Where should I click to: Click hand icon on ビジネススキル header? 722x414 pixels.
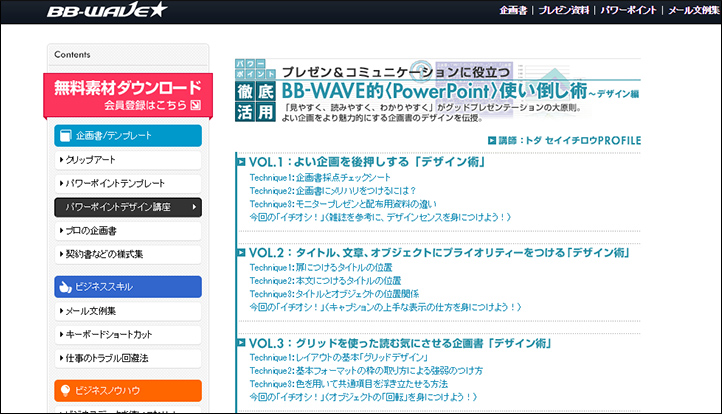click(65, 287)
